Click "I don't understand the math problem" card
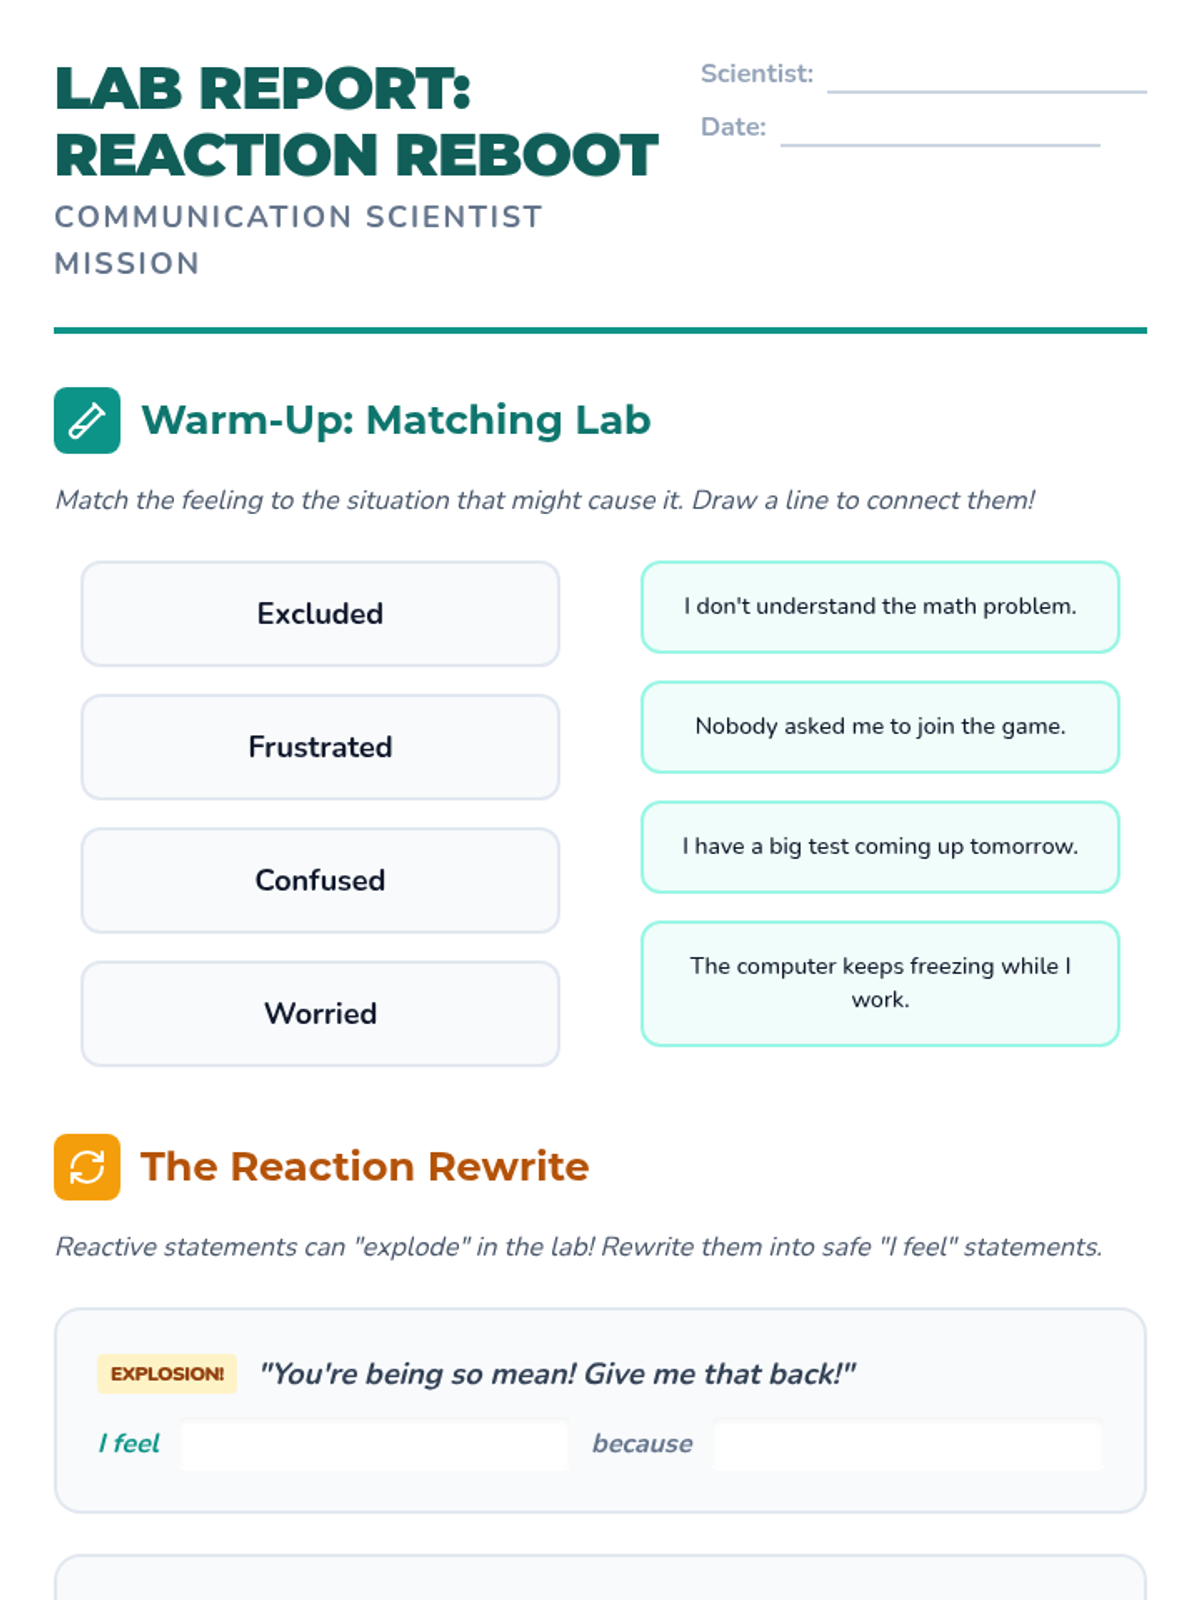Screen dimensions: 1200x1600 pyautogui.click(x=880, y=607)
